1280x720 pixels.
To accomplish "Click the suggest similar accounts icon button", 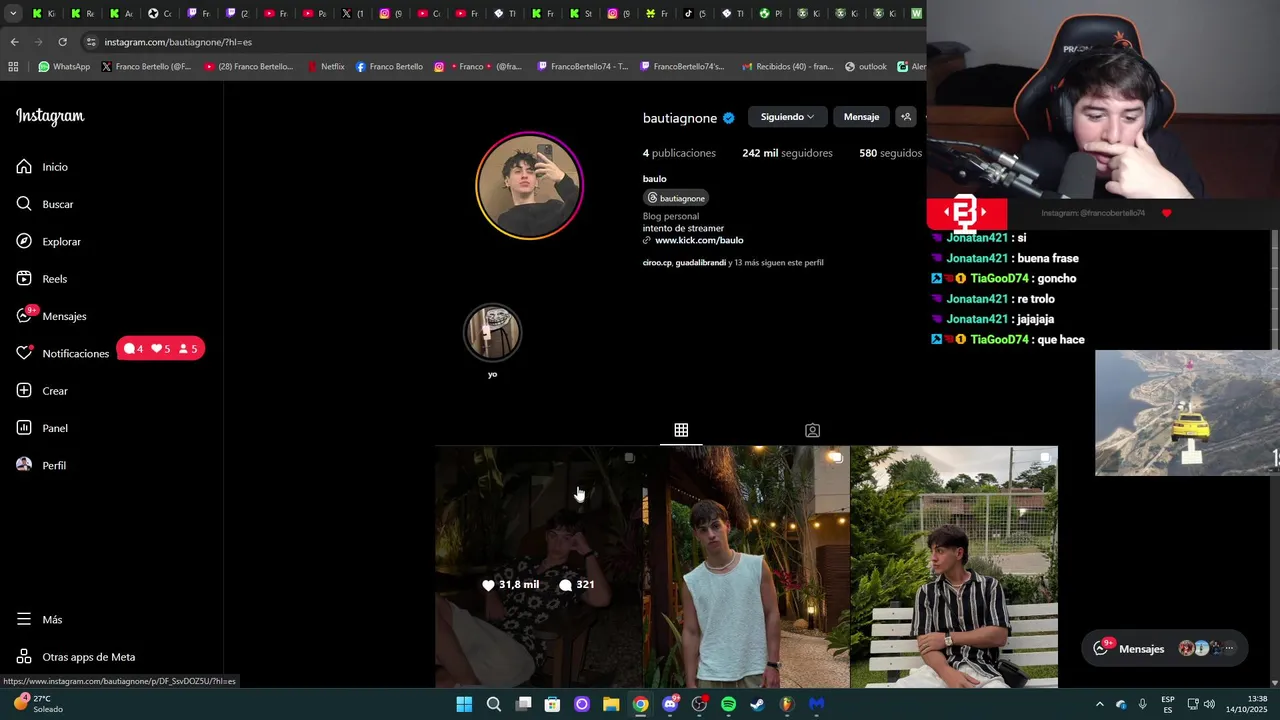I will click(906, 117).
